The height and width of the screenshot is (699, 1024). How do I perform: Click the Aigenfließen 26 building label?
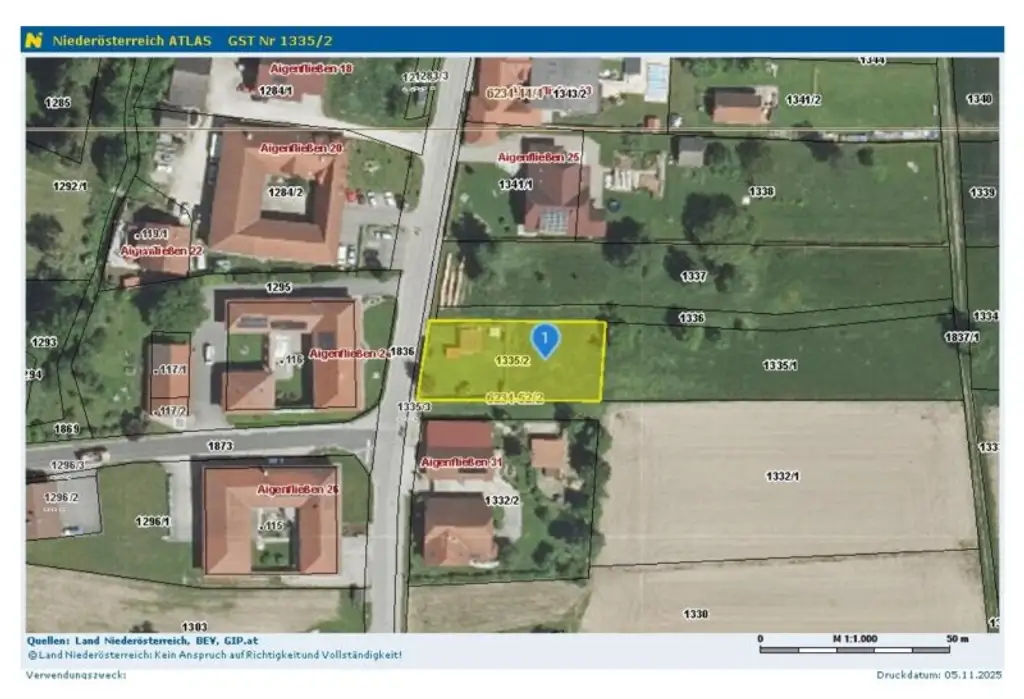[298, 489]
